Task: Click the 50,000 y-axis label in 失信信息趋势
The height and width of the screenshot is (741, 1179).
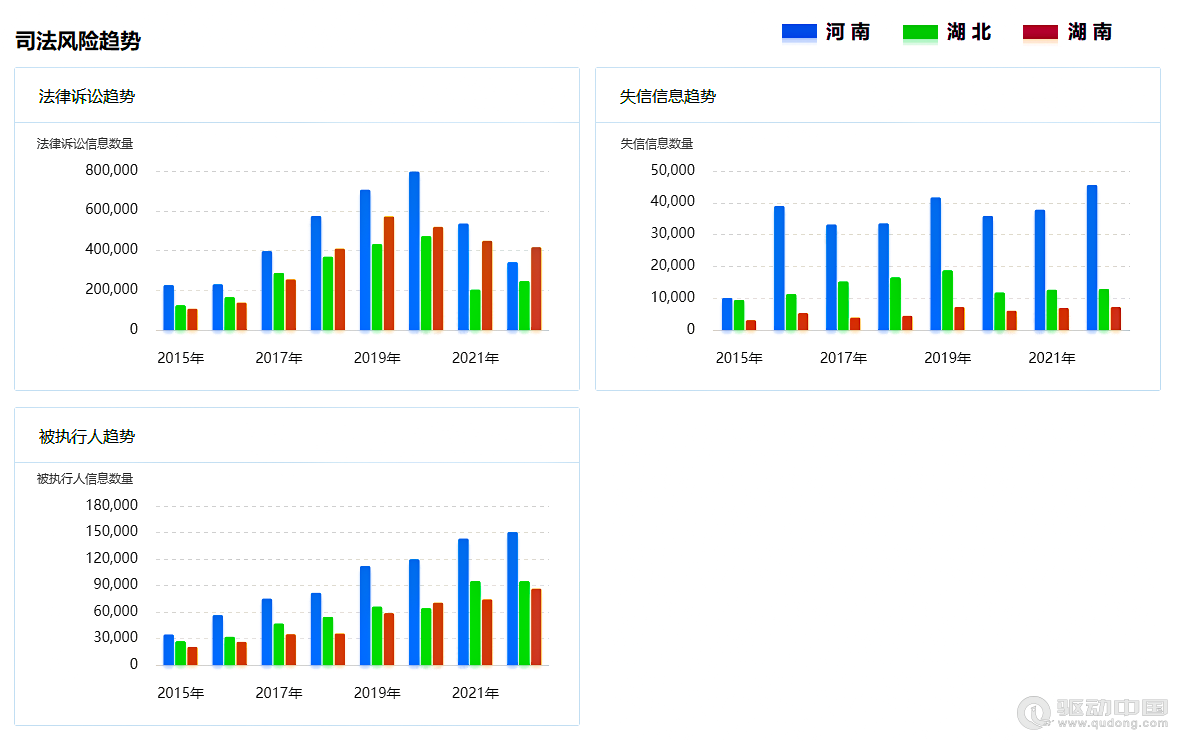Action: coord(672,170)
